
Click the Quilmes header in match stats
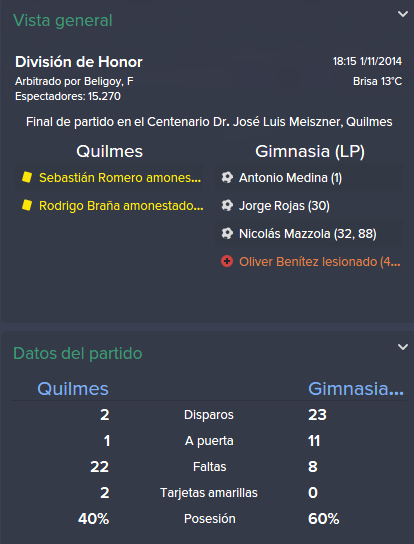point(73,389)
